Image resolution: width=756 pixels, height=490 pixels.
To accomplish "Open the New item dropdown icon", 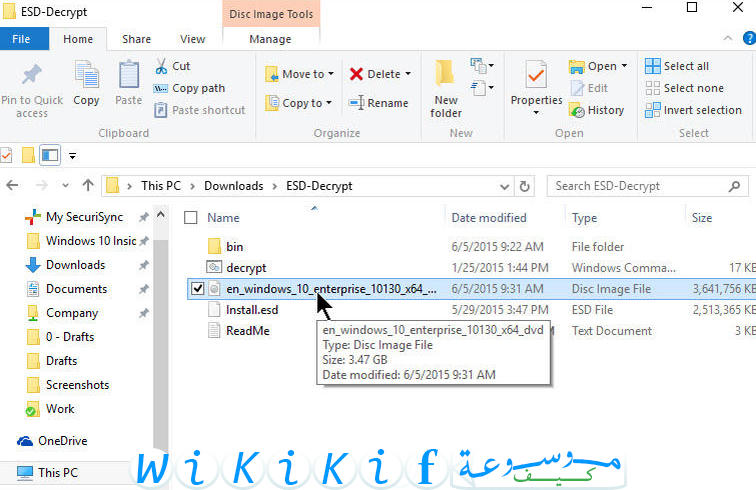I will [x=482, y=65].
